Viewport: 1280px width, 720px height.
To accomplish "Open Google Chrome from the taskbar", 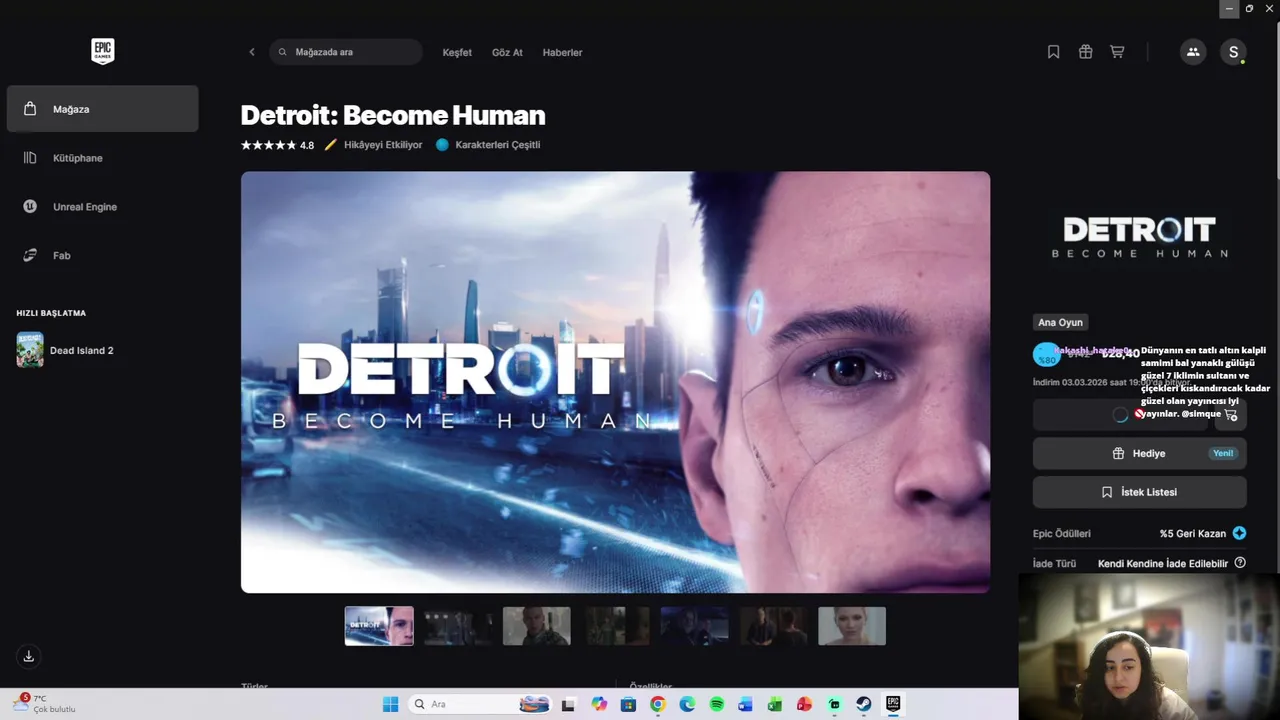I will click(657, 704).
